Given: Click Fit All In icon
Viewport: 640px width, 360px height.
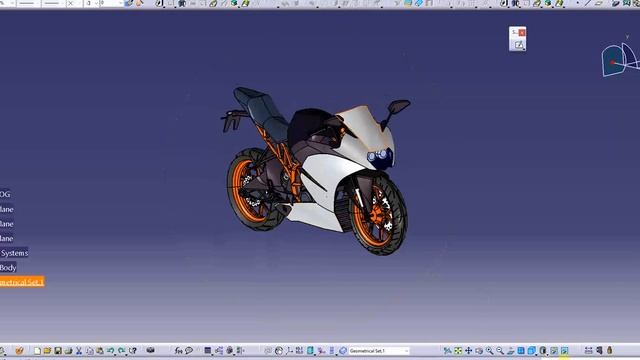Looking at the screenshot, I should [x=458, y=351].
